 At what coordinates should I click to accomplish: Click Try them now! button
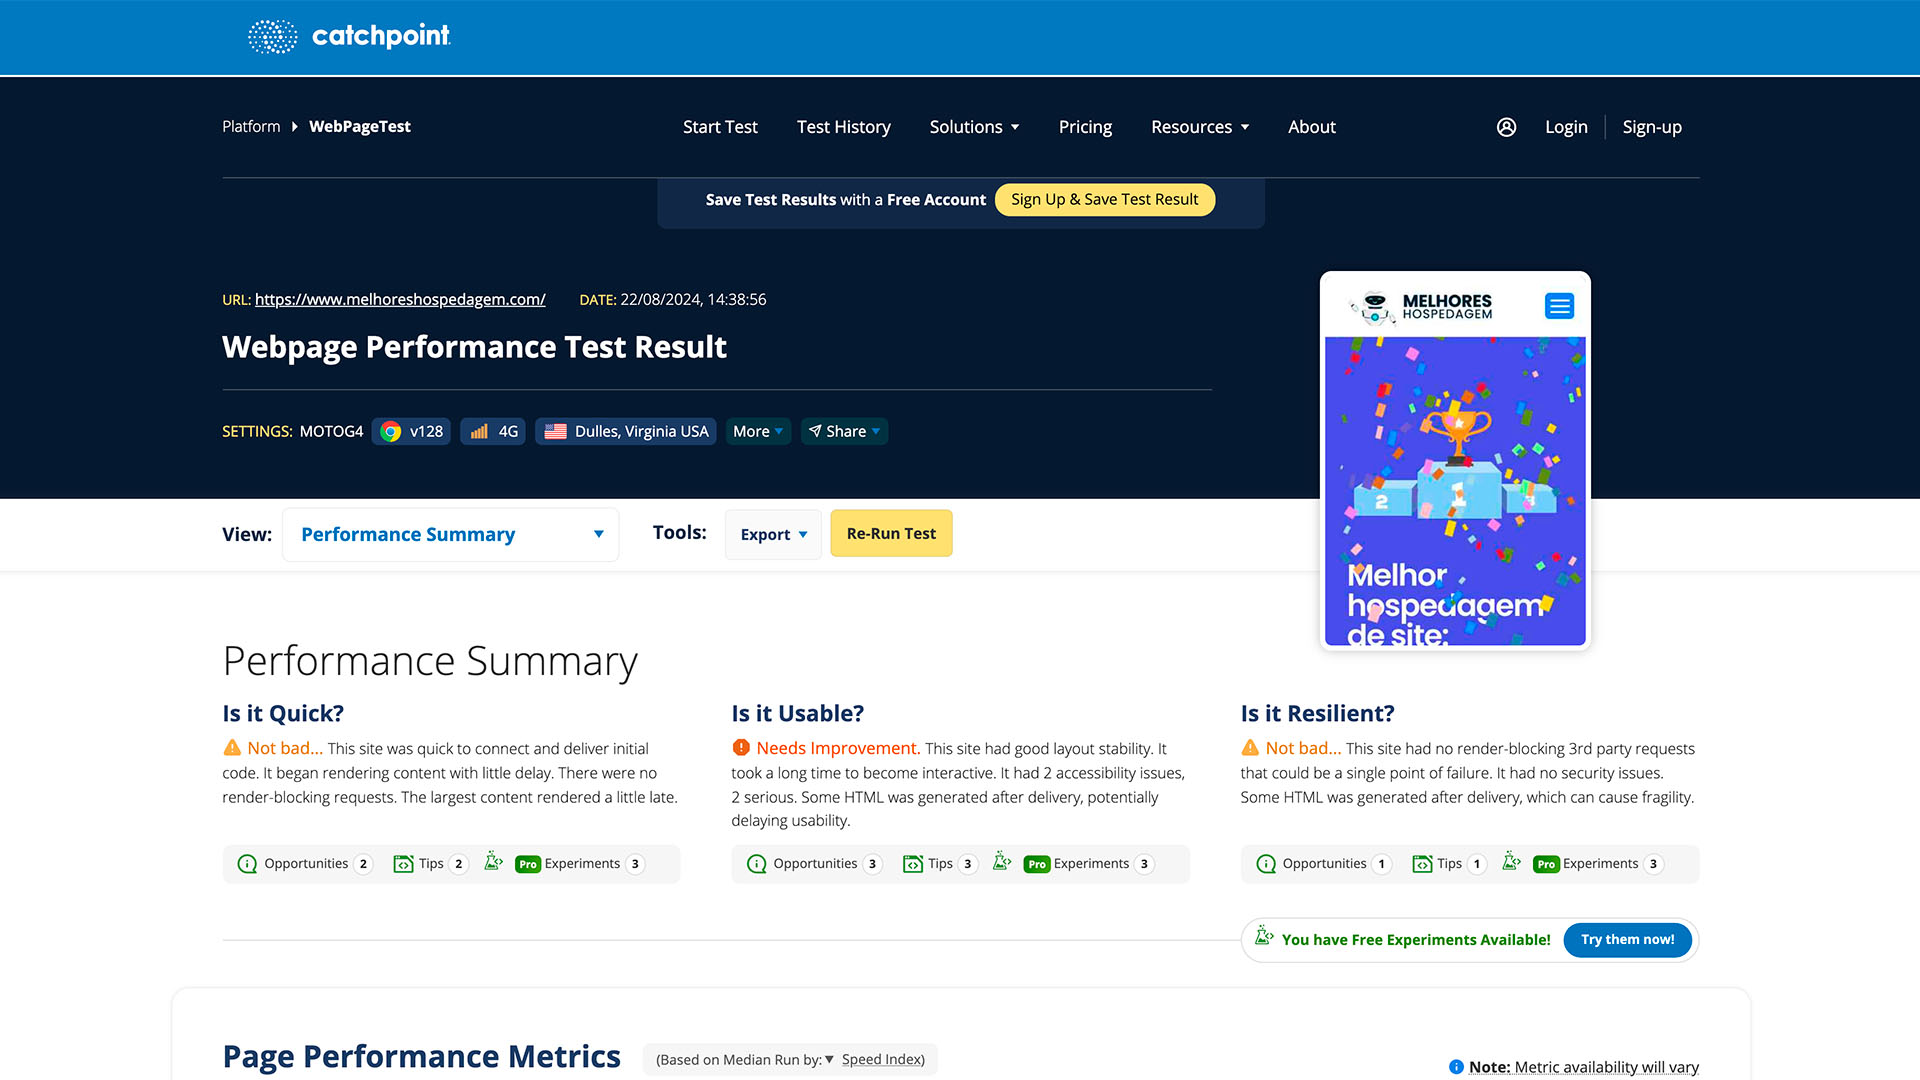tap(1627, 939)
